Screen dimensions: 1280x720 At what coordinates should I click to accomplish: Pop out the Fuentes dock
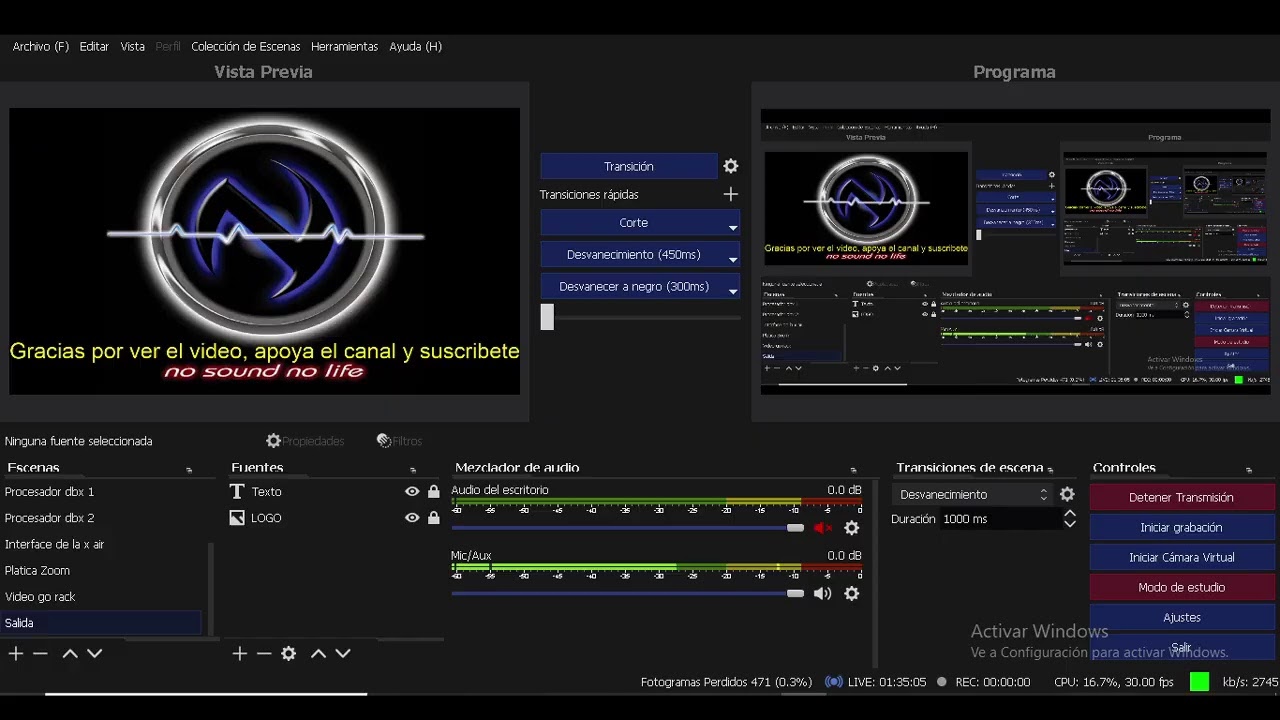[413, 470]
